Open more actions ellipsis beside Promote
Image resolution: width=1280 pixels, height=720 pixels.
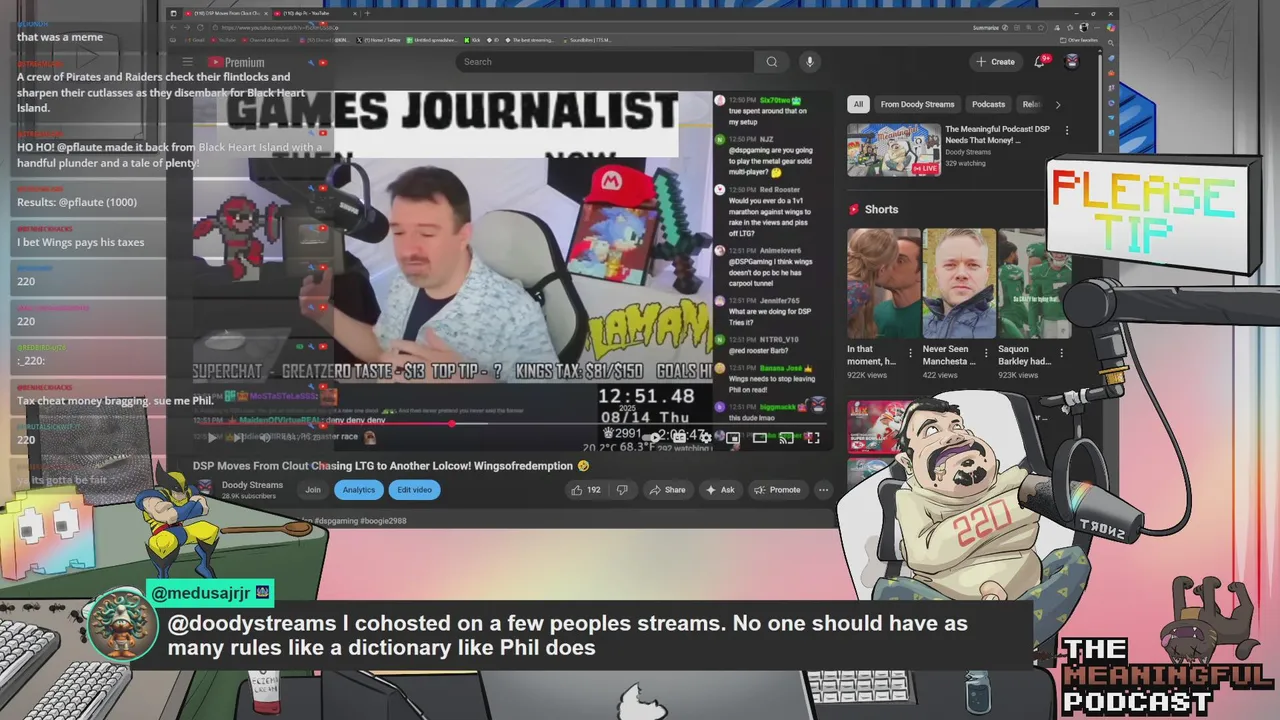823,490
